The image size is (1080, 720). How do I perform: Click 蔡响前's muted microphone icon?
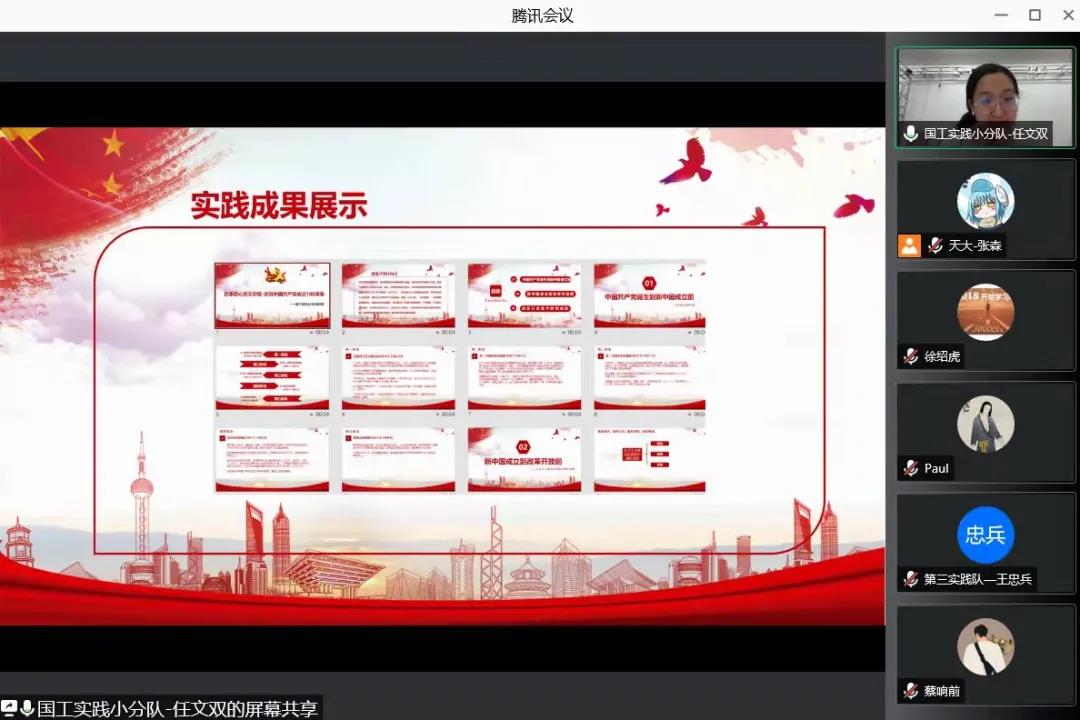point(910,690)
